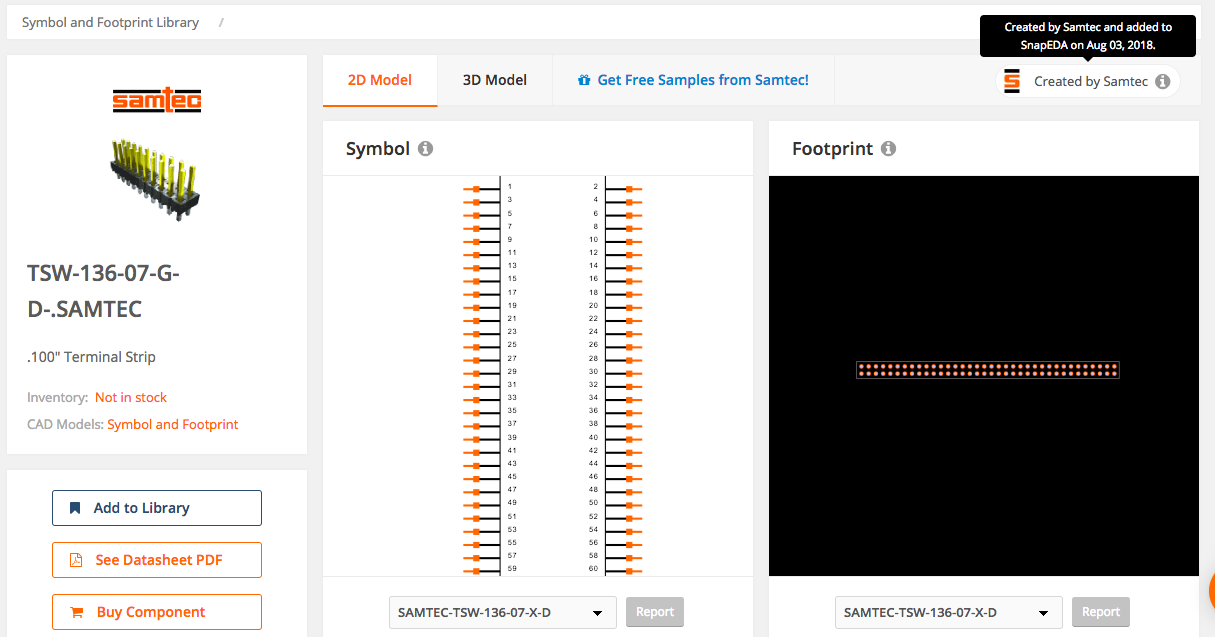The width and height of the screenshot is (1215, 637).
Task: Click pin number 60 in the symbol
Action: point(593,569)
